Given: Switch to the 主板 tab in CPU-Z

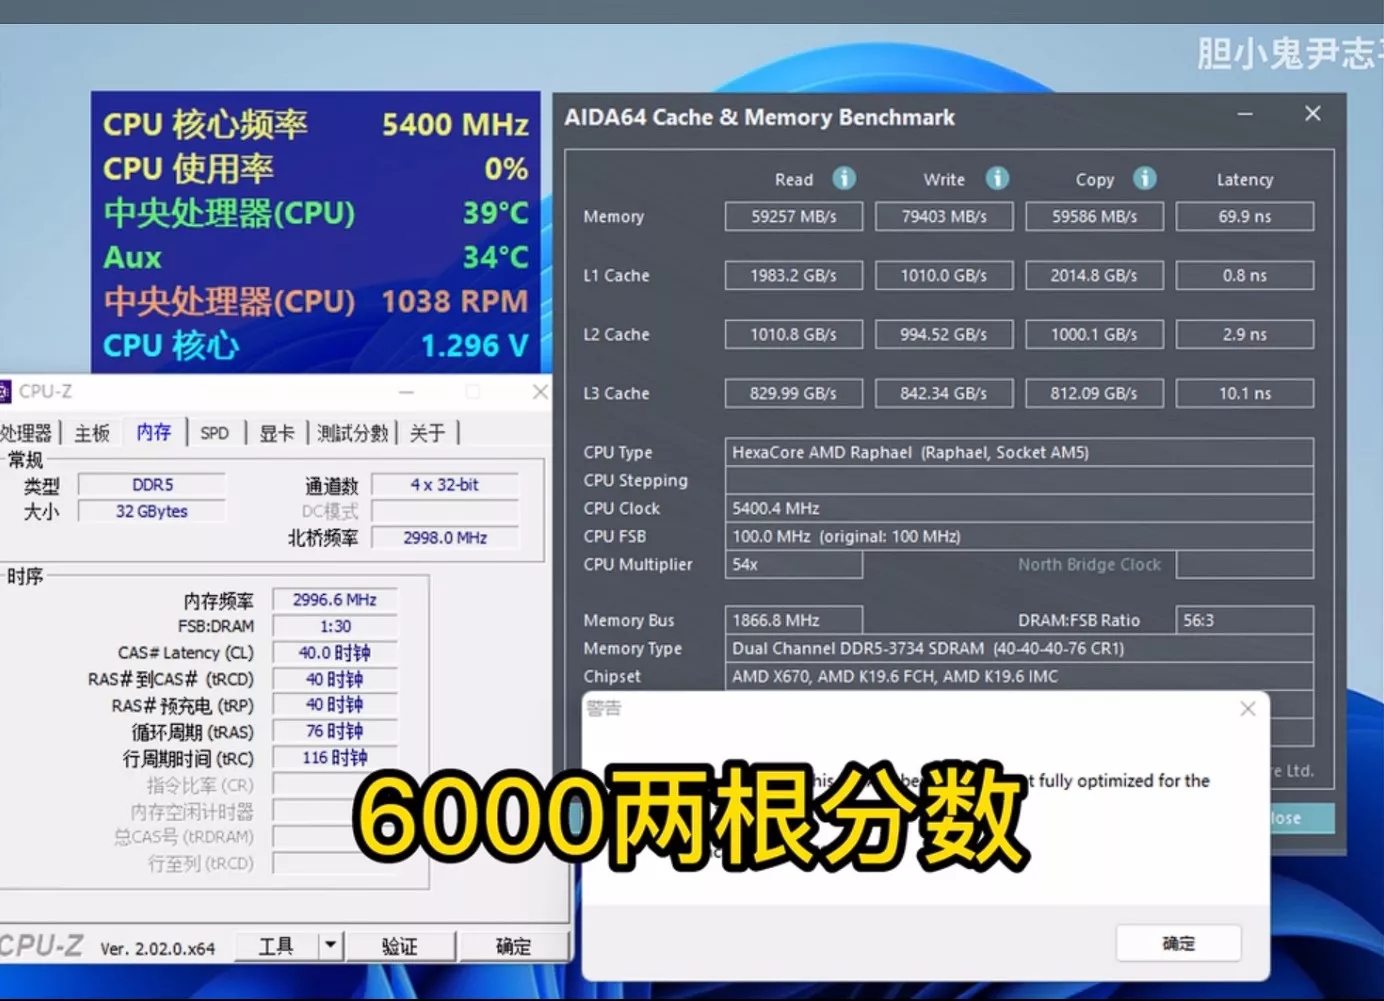Looking at the screenshot, I should [92, 433].
